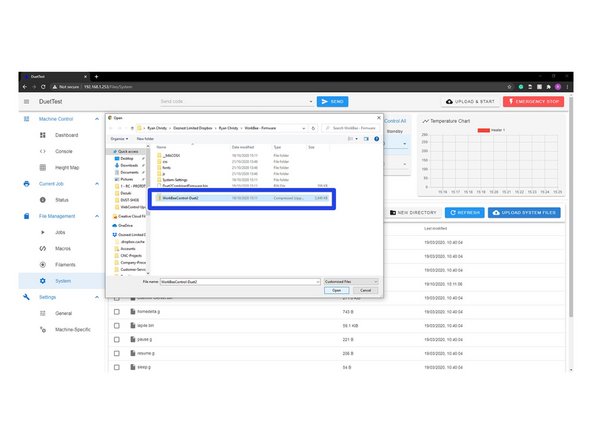Click the bookmark star in the address bar
Viewport: 592px width, 444px height.
pos(509,87)
